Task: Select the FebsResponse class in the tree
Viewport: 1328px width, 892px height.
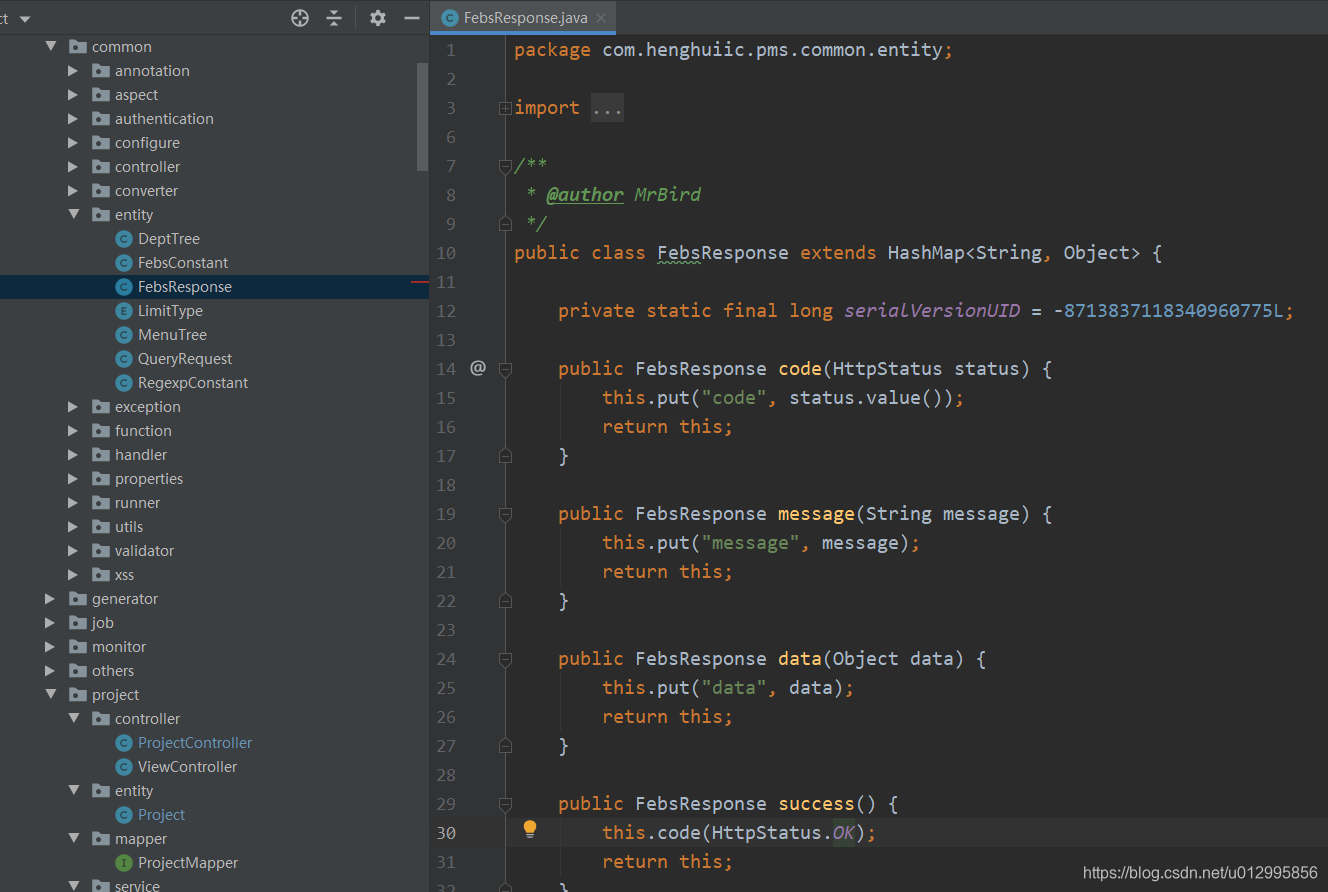Action: (184, 286)
